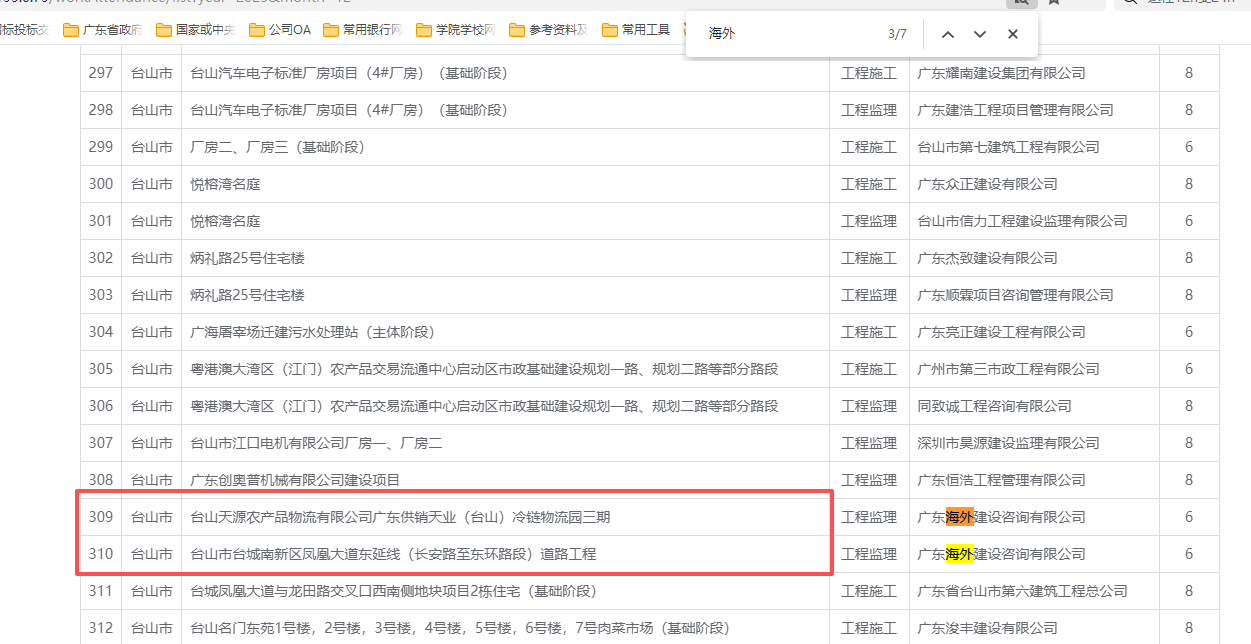
Task: Click company 广东耀南建设集团有限公司
Action: point(1001,73)
